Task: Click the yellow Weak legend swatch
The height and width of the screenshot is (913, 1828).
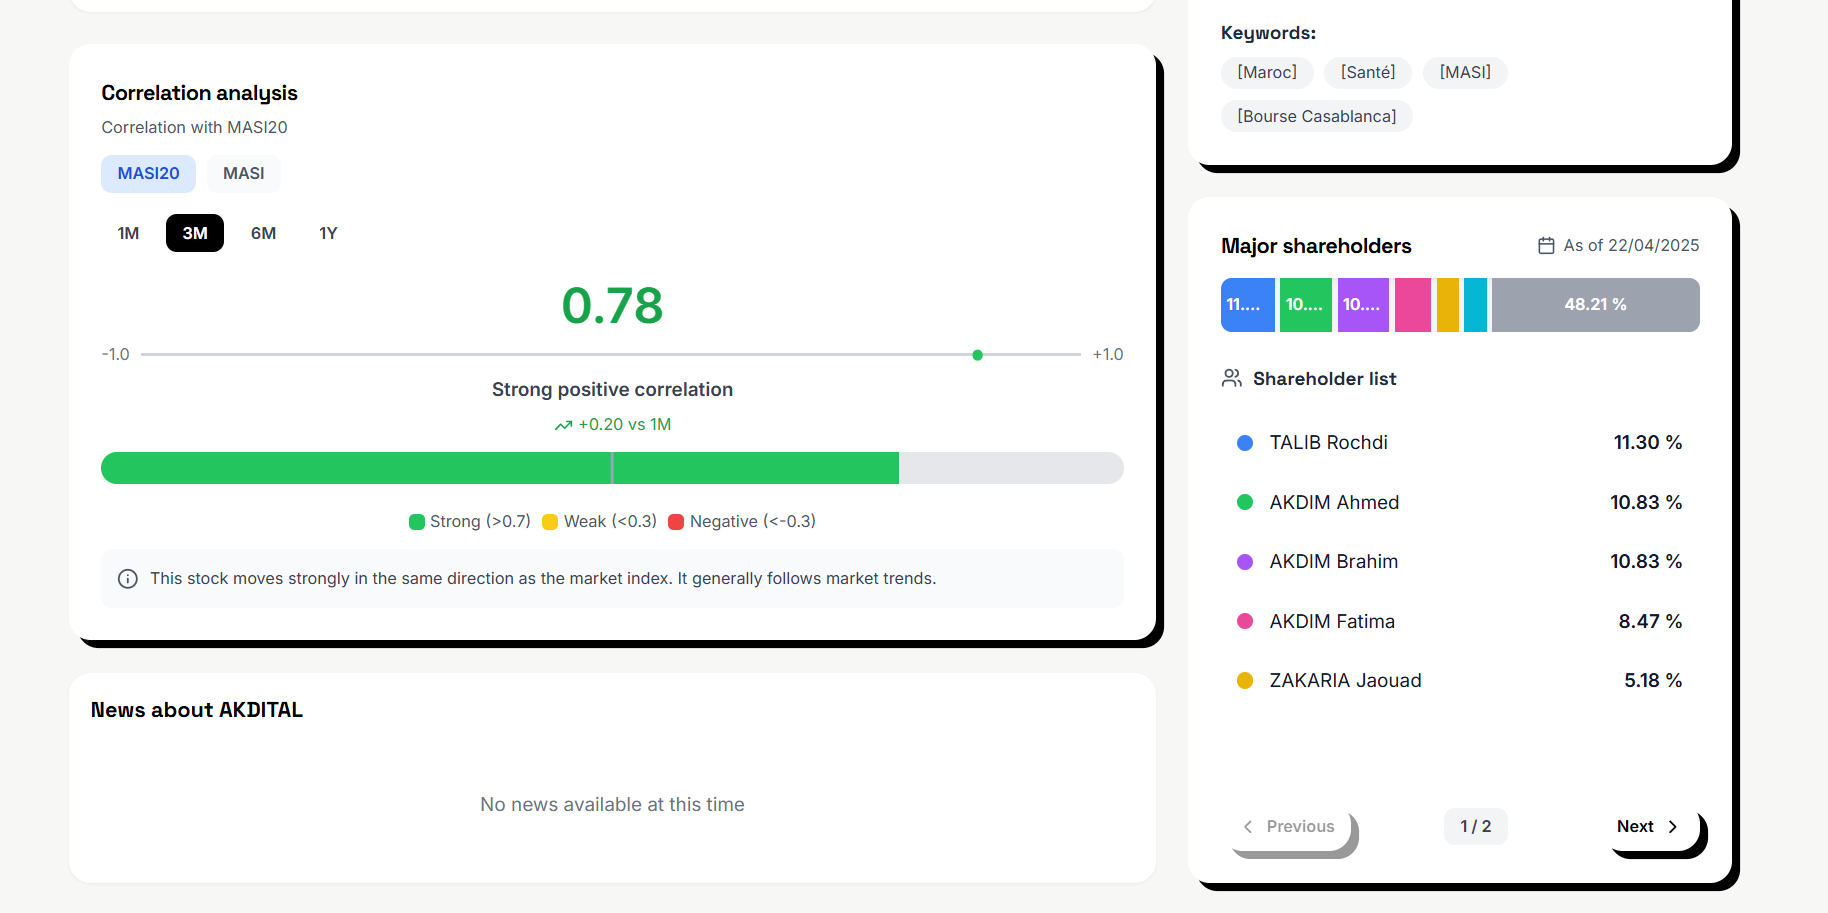Action: (x=550, y=522)
